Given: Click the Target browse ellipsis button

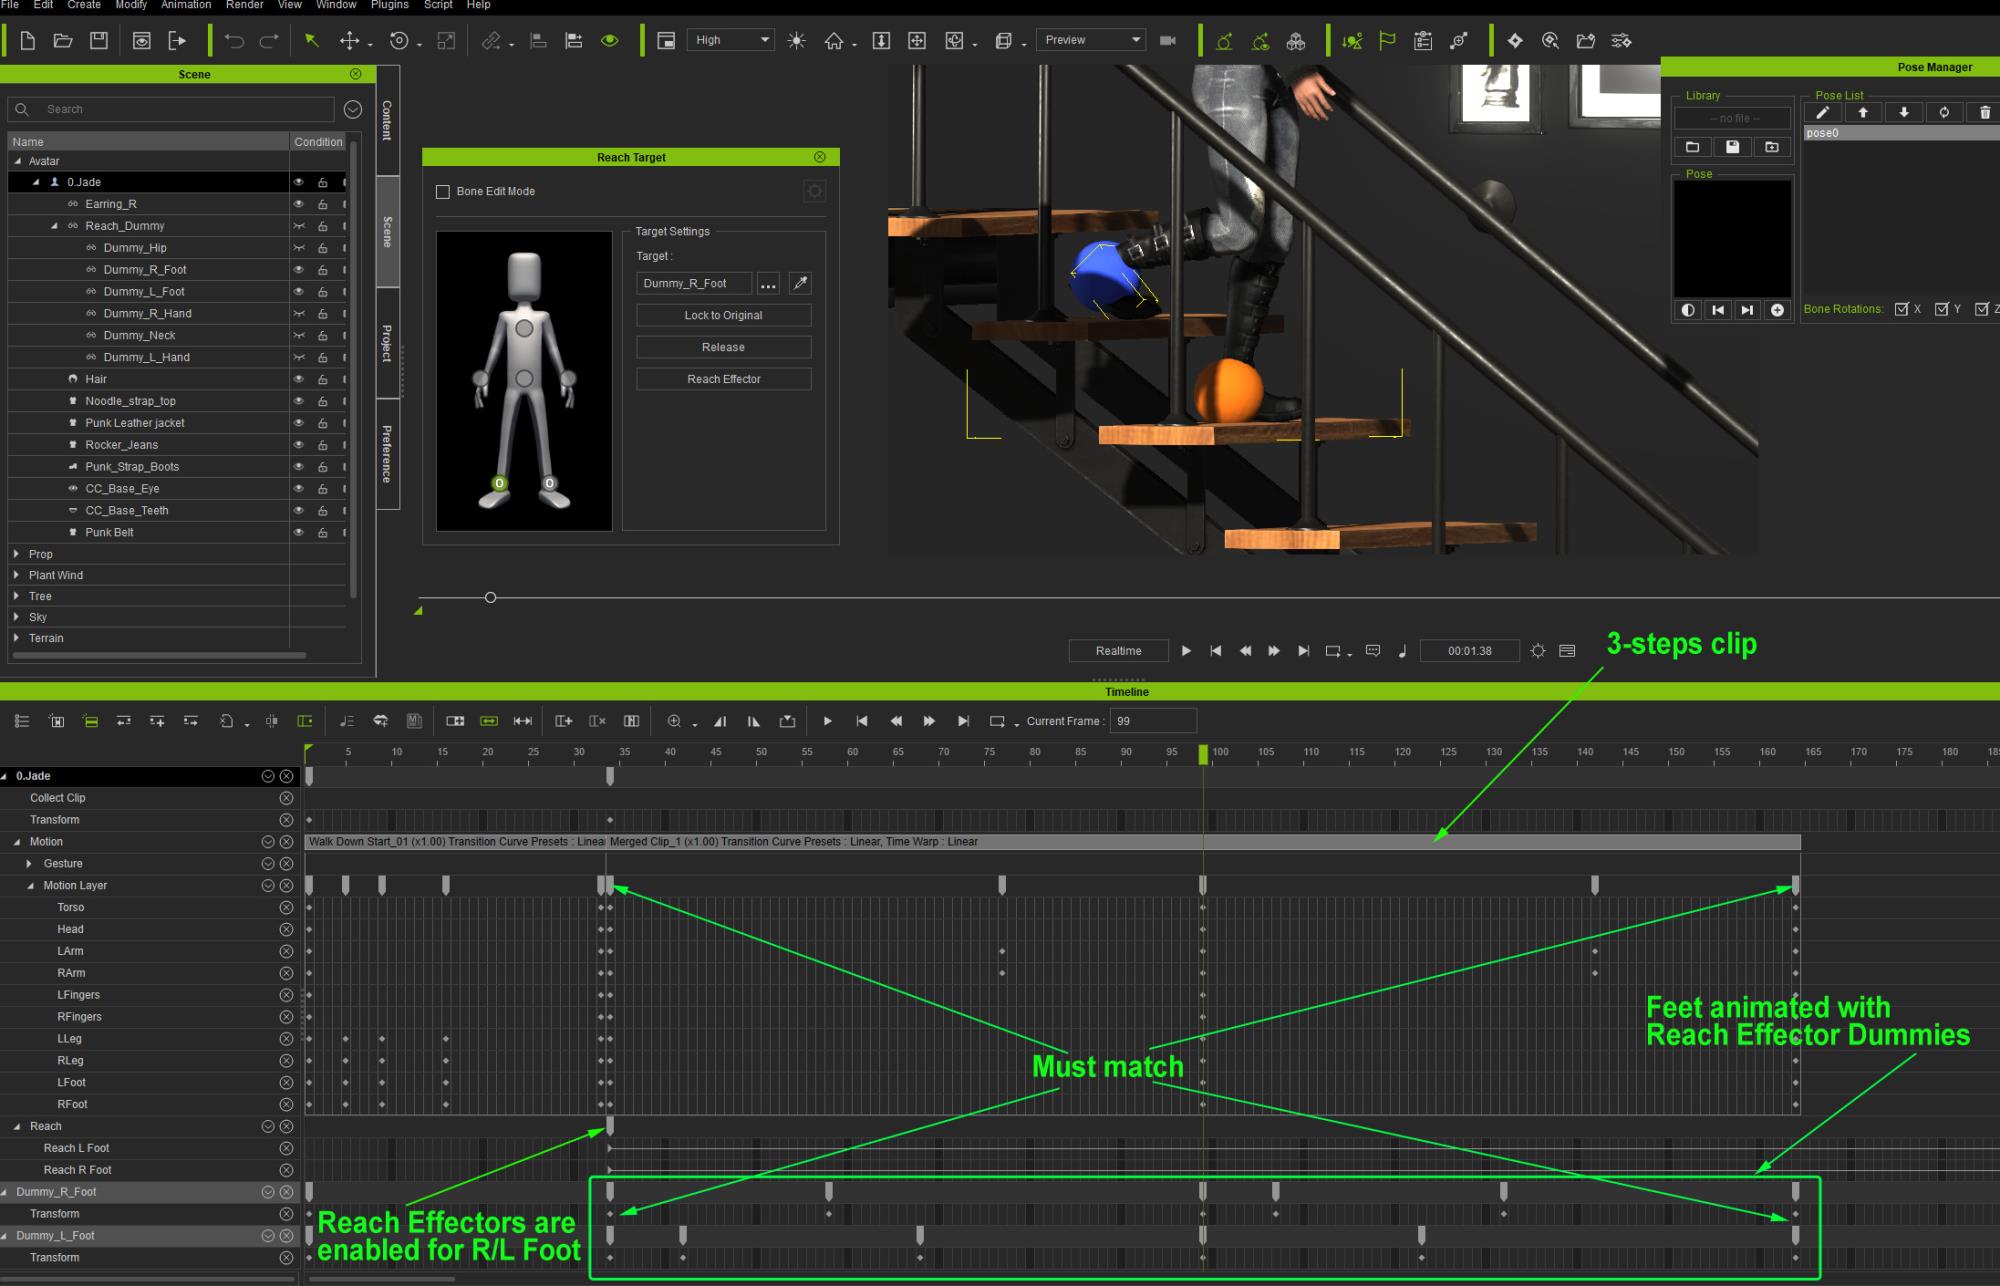Looking at the screenshot, I should [768, 284].
